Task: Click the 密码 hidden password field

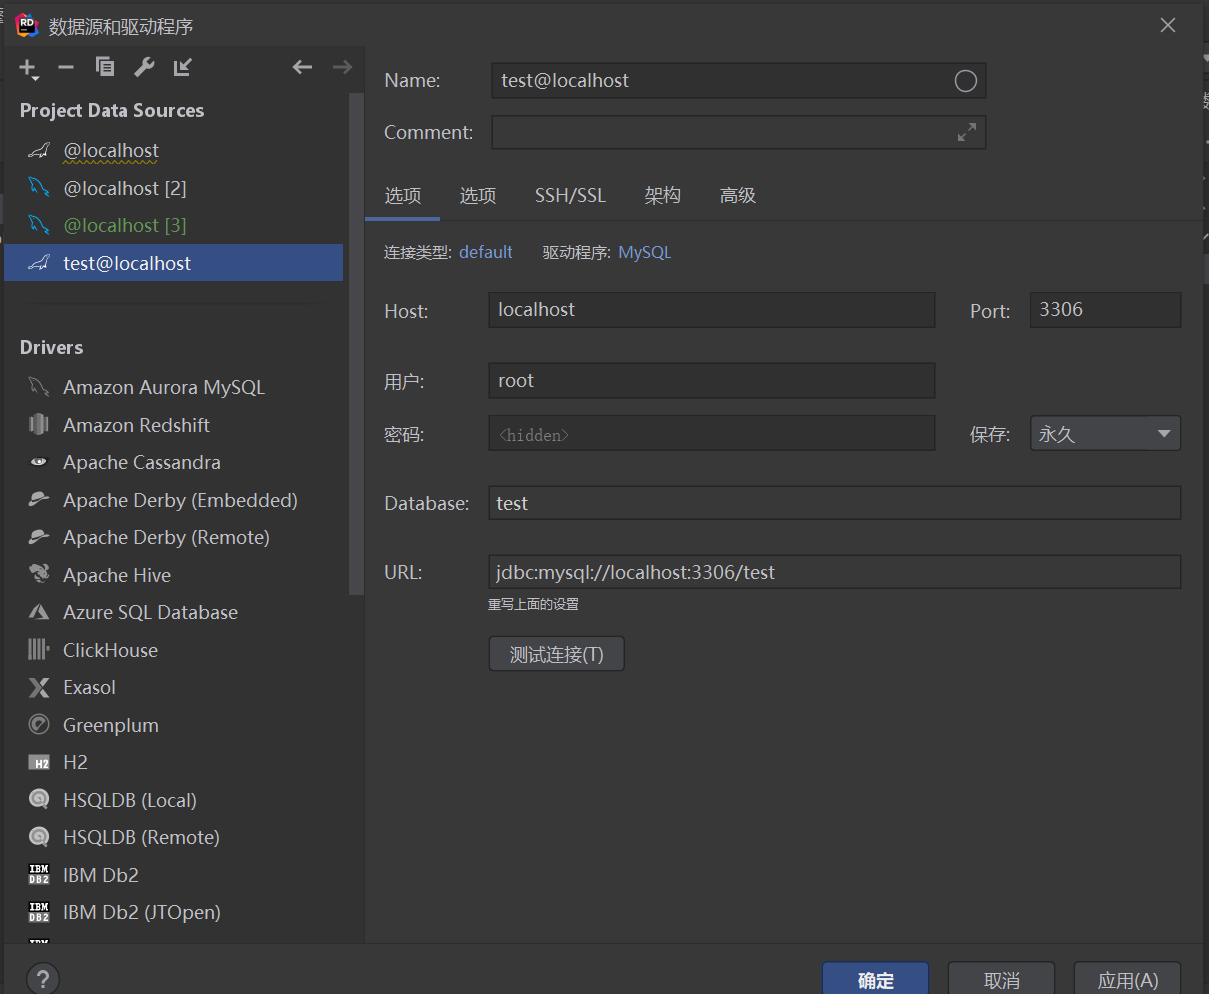Action: tap(712, 434)
